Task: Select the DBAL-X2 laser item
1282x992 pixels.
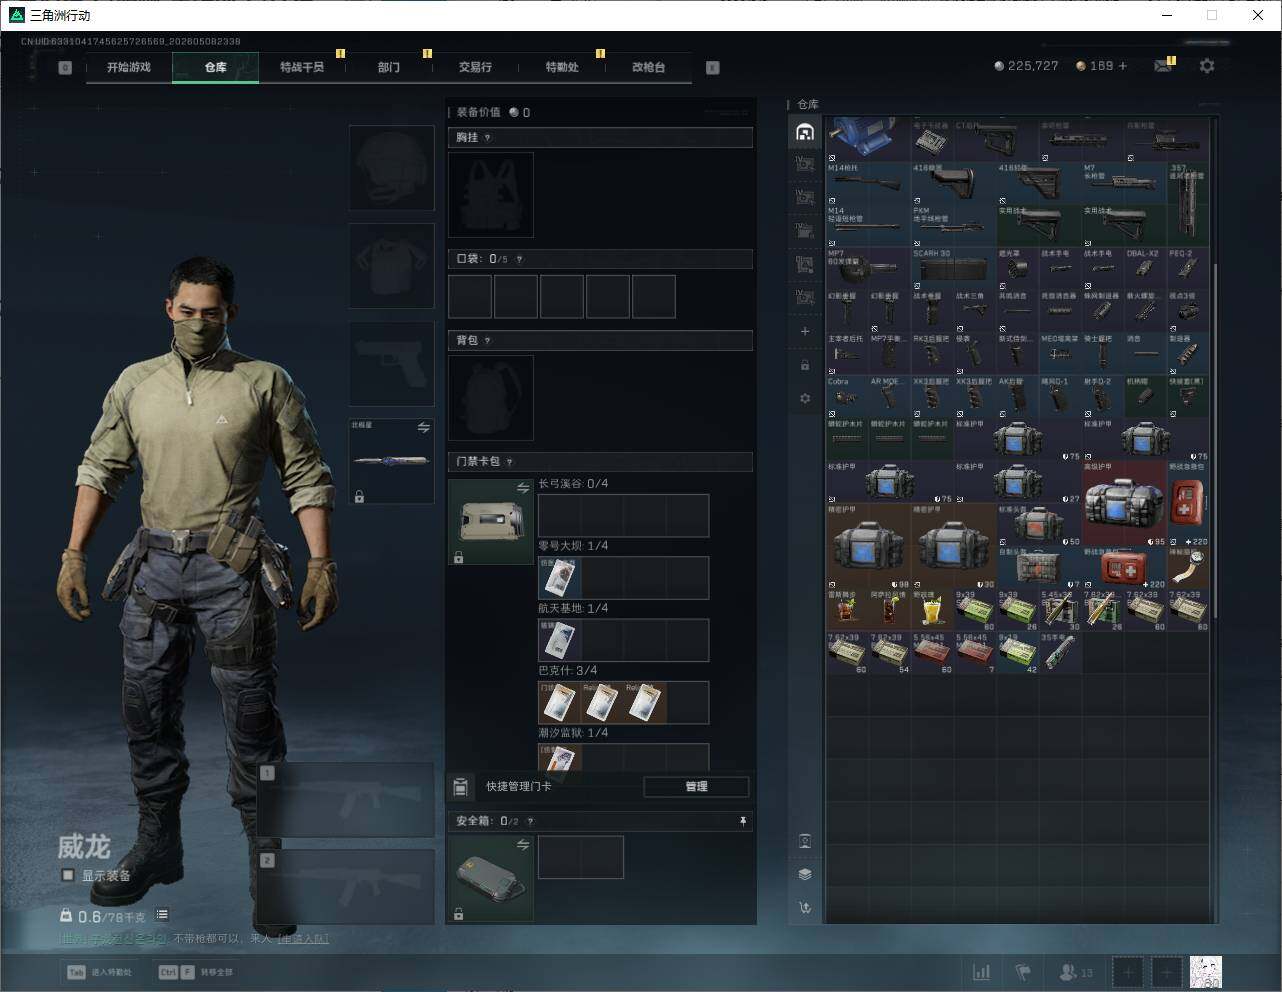Action: [x=1146, y=268]
